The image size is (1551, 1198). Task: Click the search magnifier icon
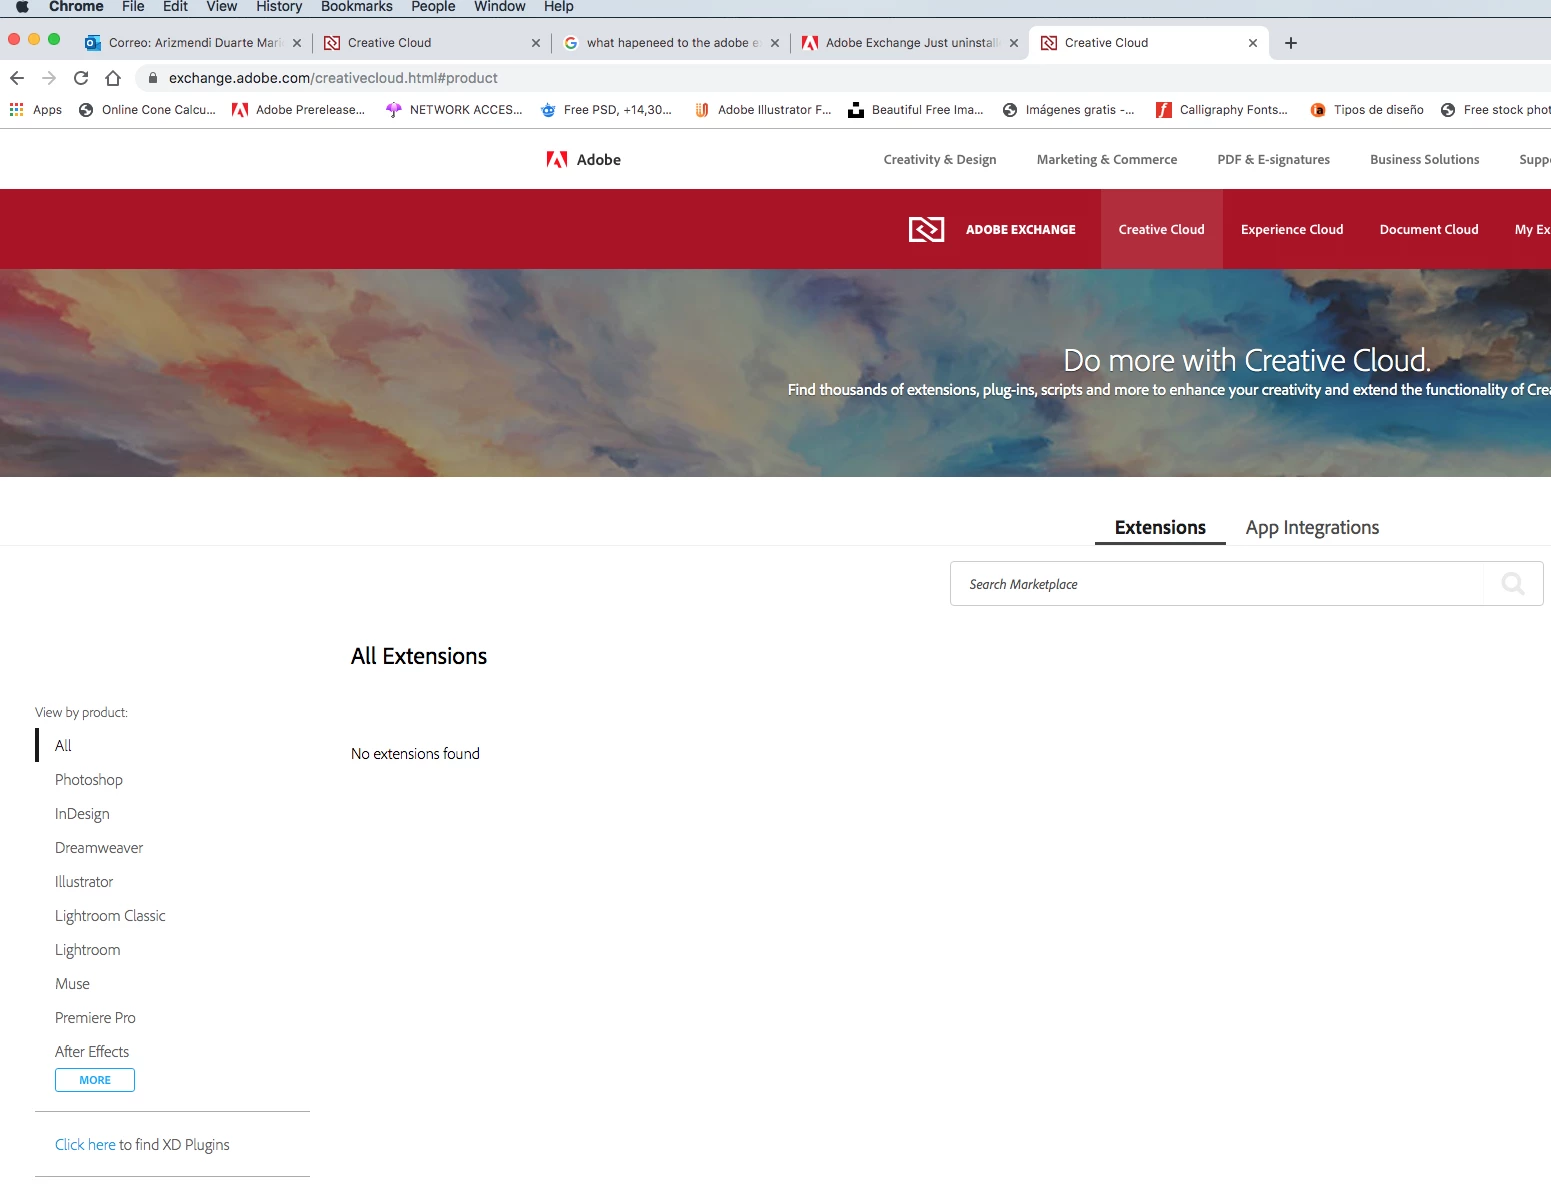[x=1513, y=584]
